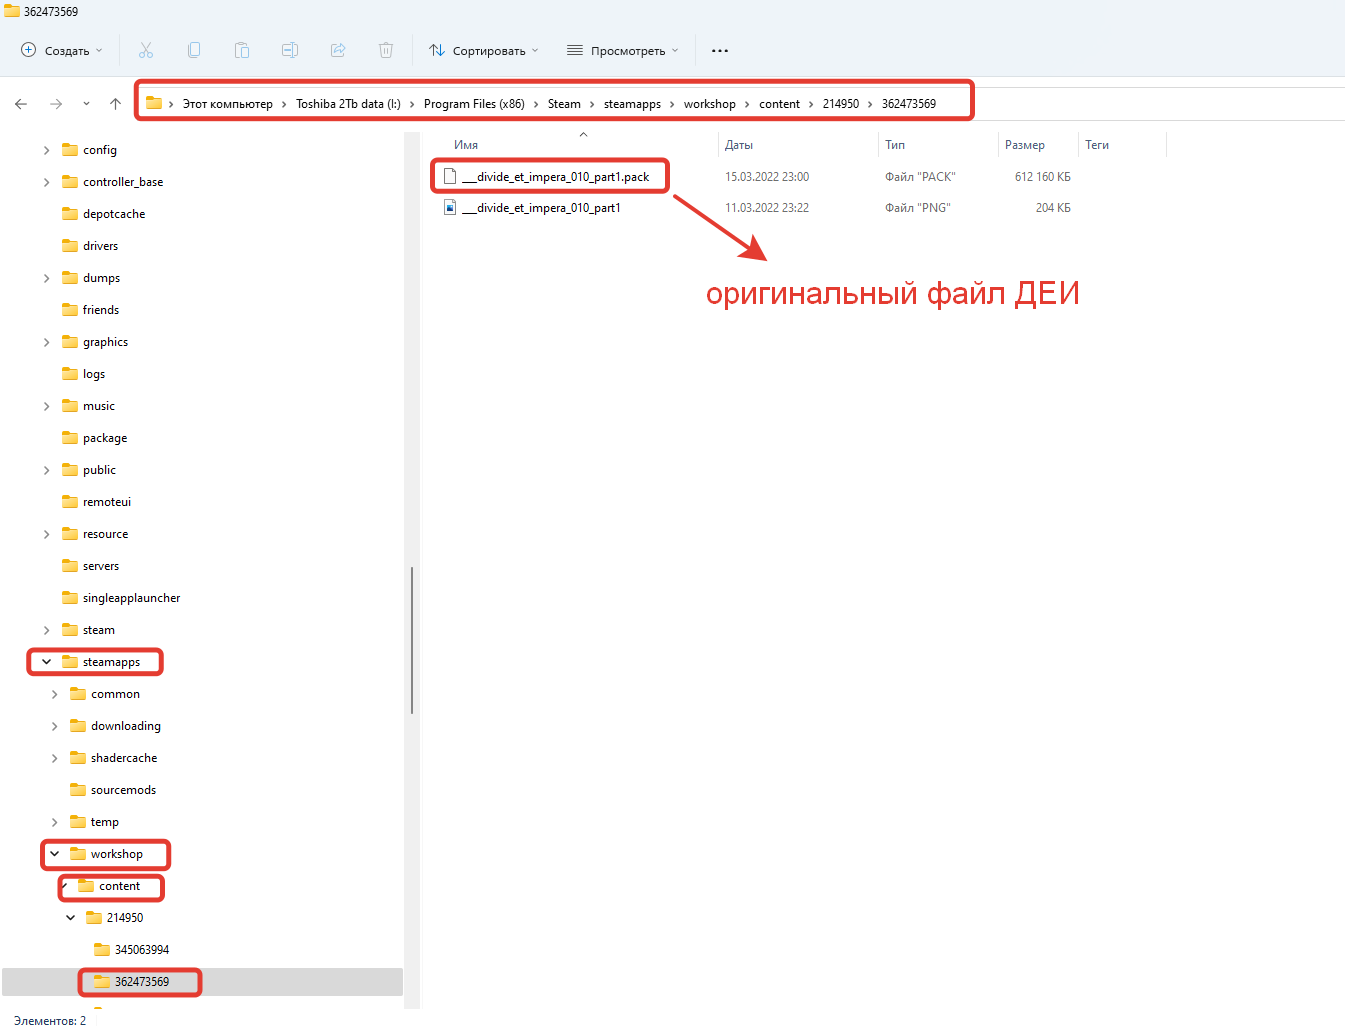
Task: Select the PNG file __divide_et_impera_010_part1
Action: (541, 208)
